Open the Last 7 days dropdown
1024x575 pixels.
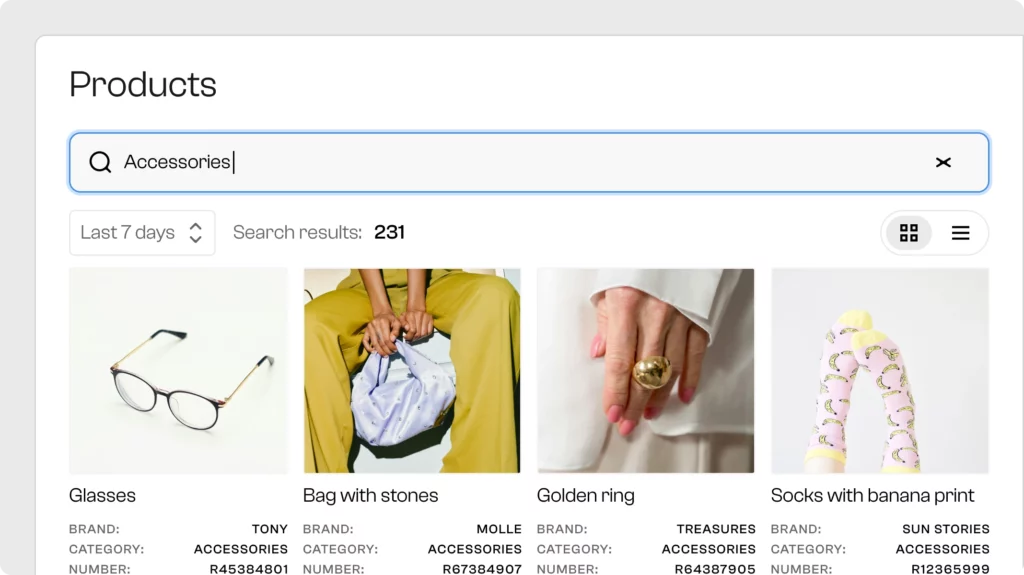(142, 233)
